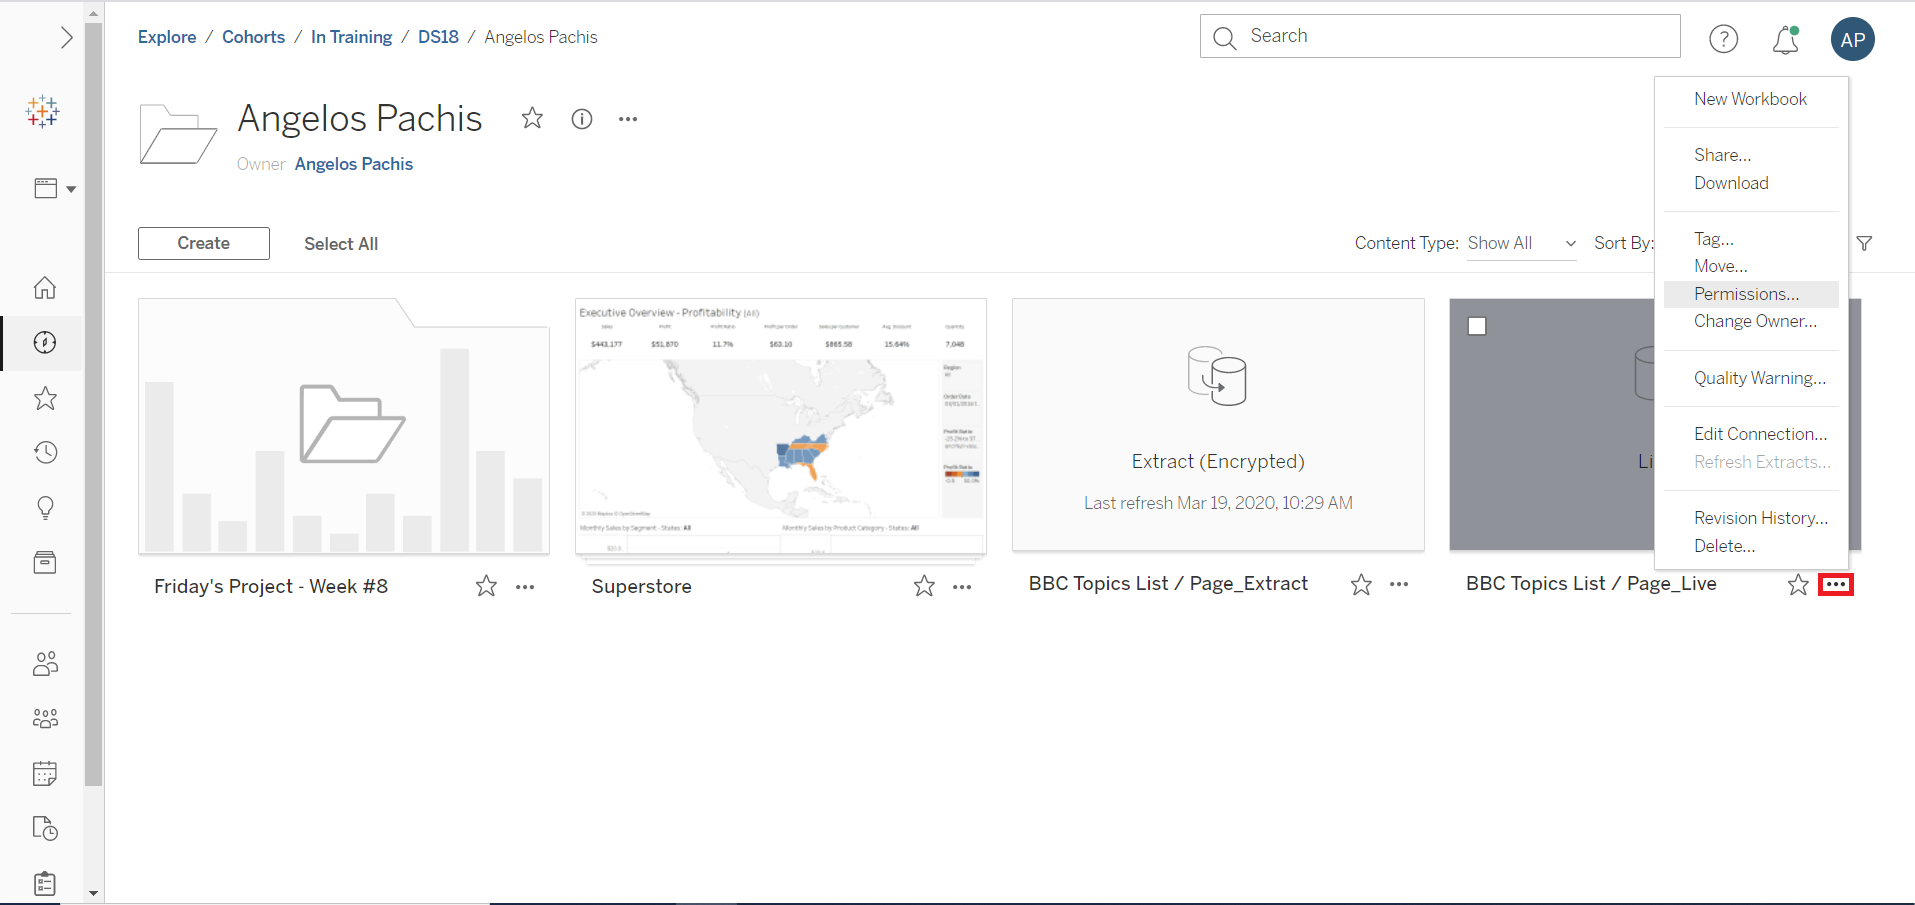1915x905 pixels.
Task: Open Groups via the people sidebar icon
Action: click(44, 718)
